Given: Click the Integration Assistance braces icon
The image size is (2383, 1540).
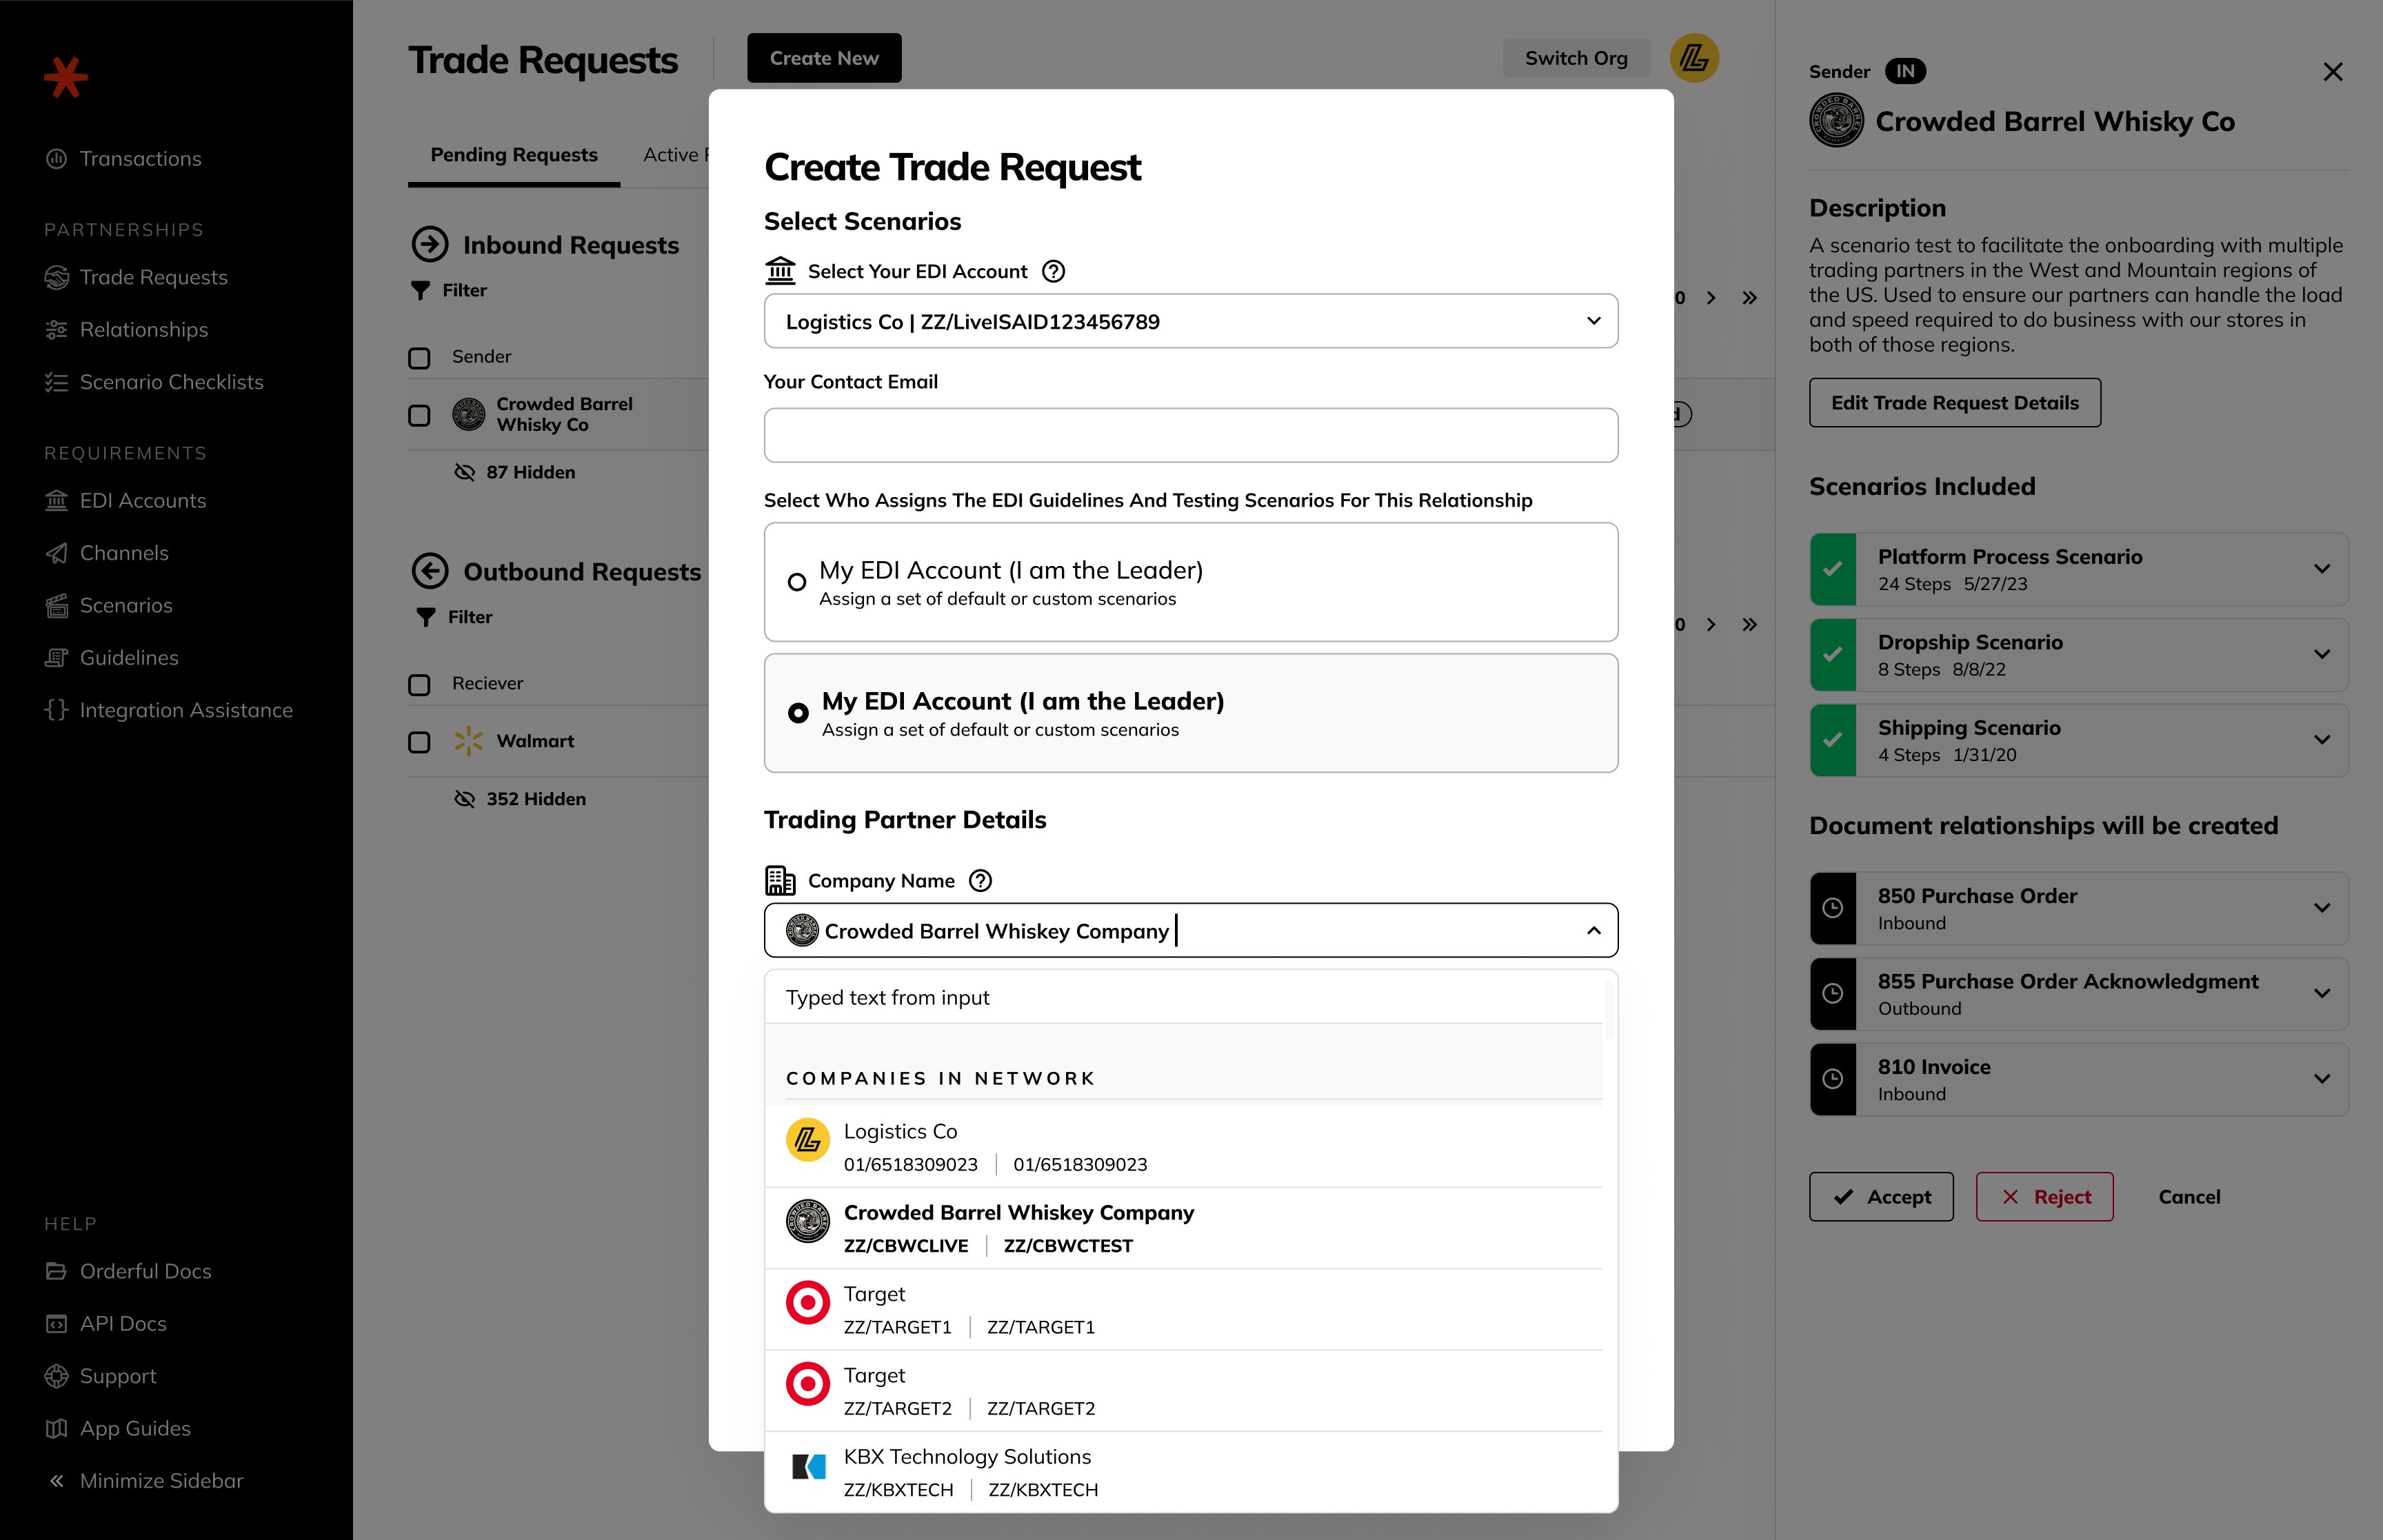Looking at the screenshot, I should click(x=57, y=710).
